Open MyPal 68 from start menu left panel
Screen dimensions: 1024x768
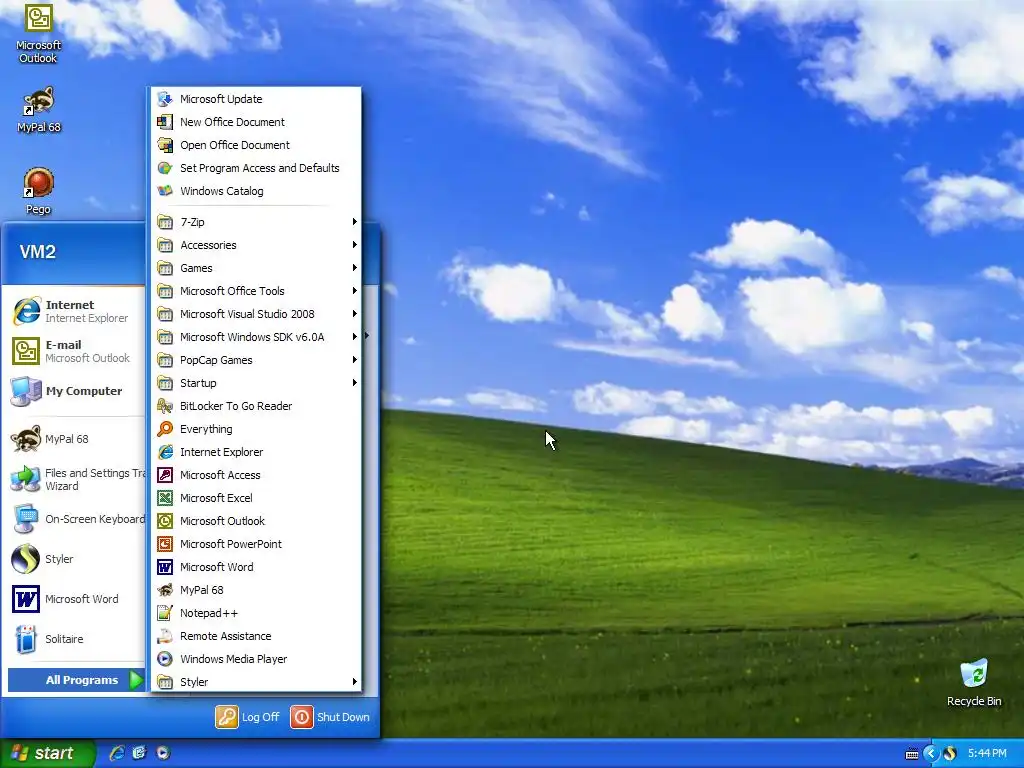(x=74, y=439)
